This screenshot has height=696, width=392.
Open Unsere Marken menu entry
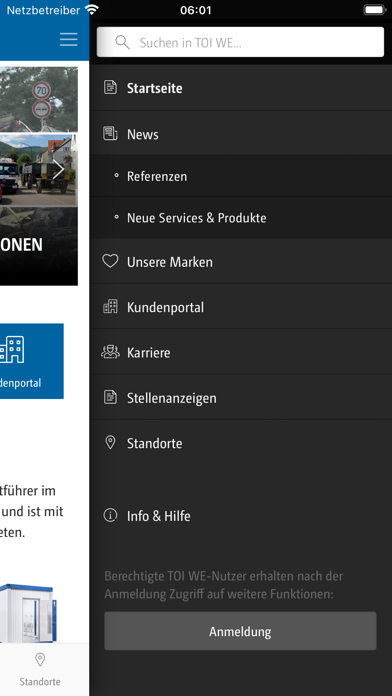(x=241, y=262)
